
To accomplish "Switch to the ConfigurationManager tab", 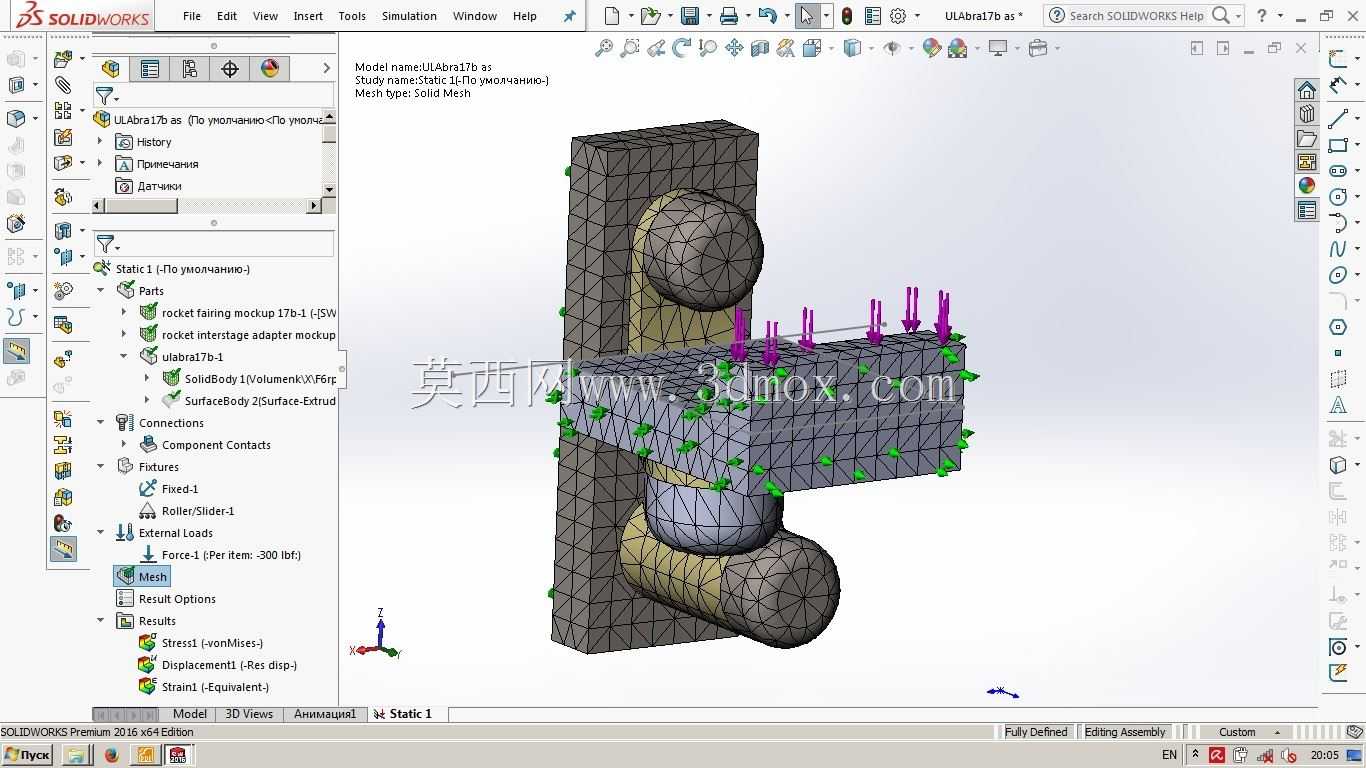I will (190, 68).
